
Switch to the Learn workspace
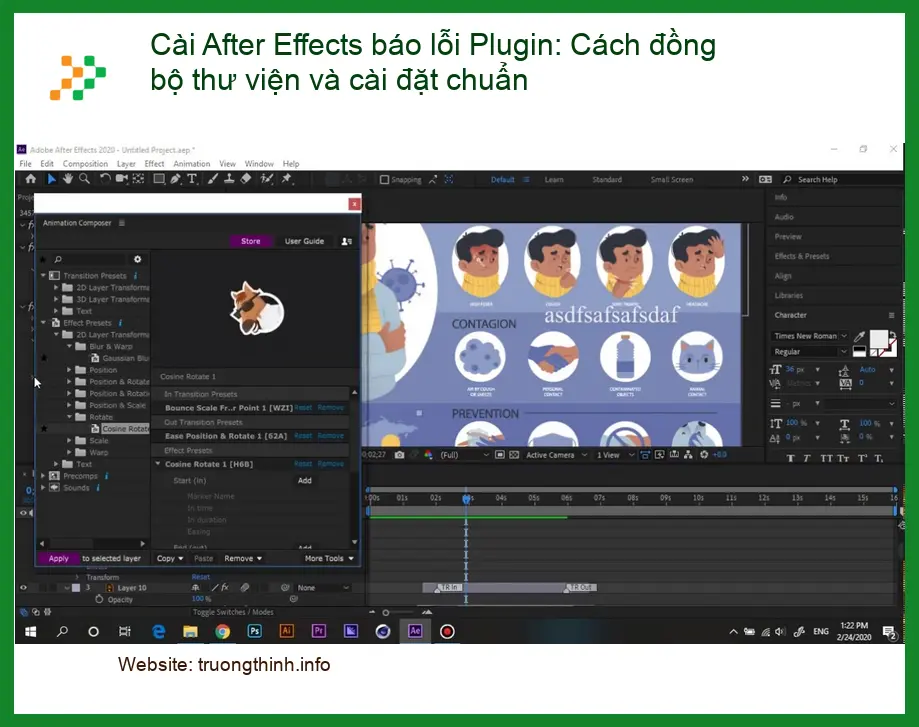[554, 179]
